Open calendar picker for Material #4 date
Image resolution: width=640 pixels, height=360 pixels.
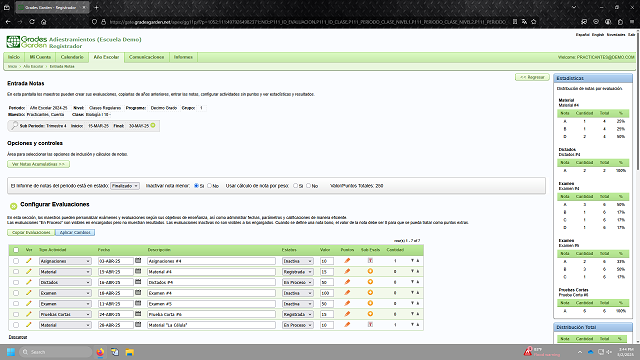coord(138,271)
